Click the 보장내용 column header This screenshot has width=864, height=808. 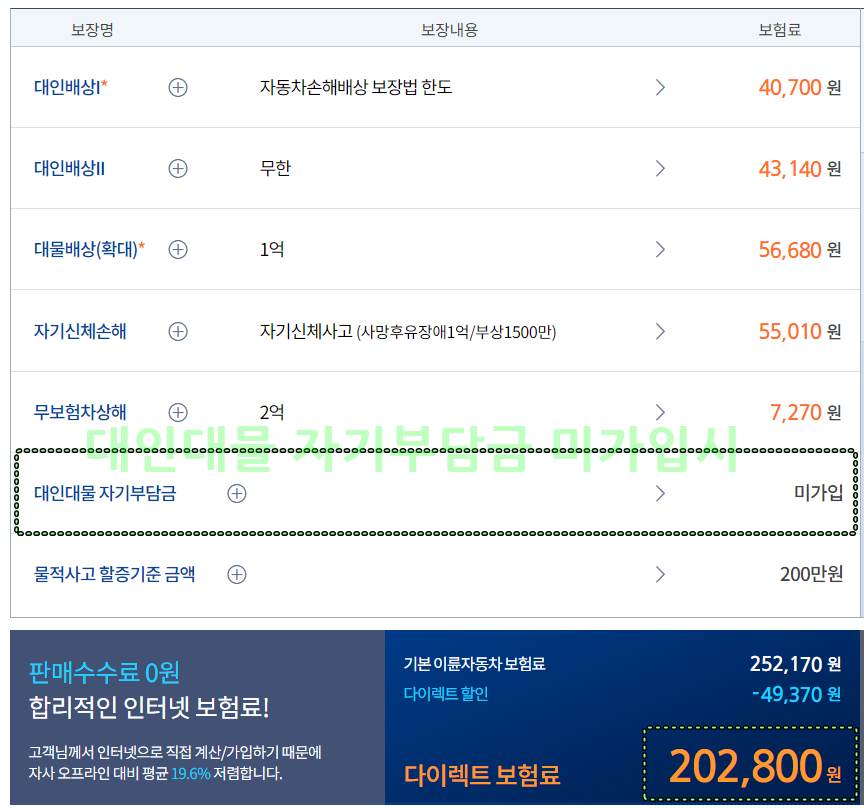point(449,29)
